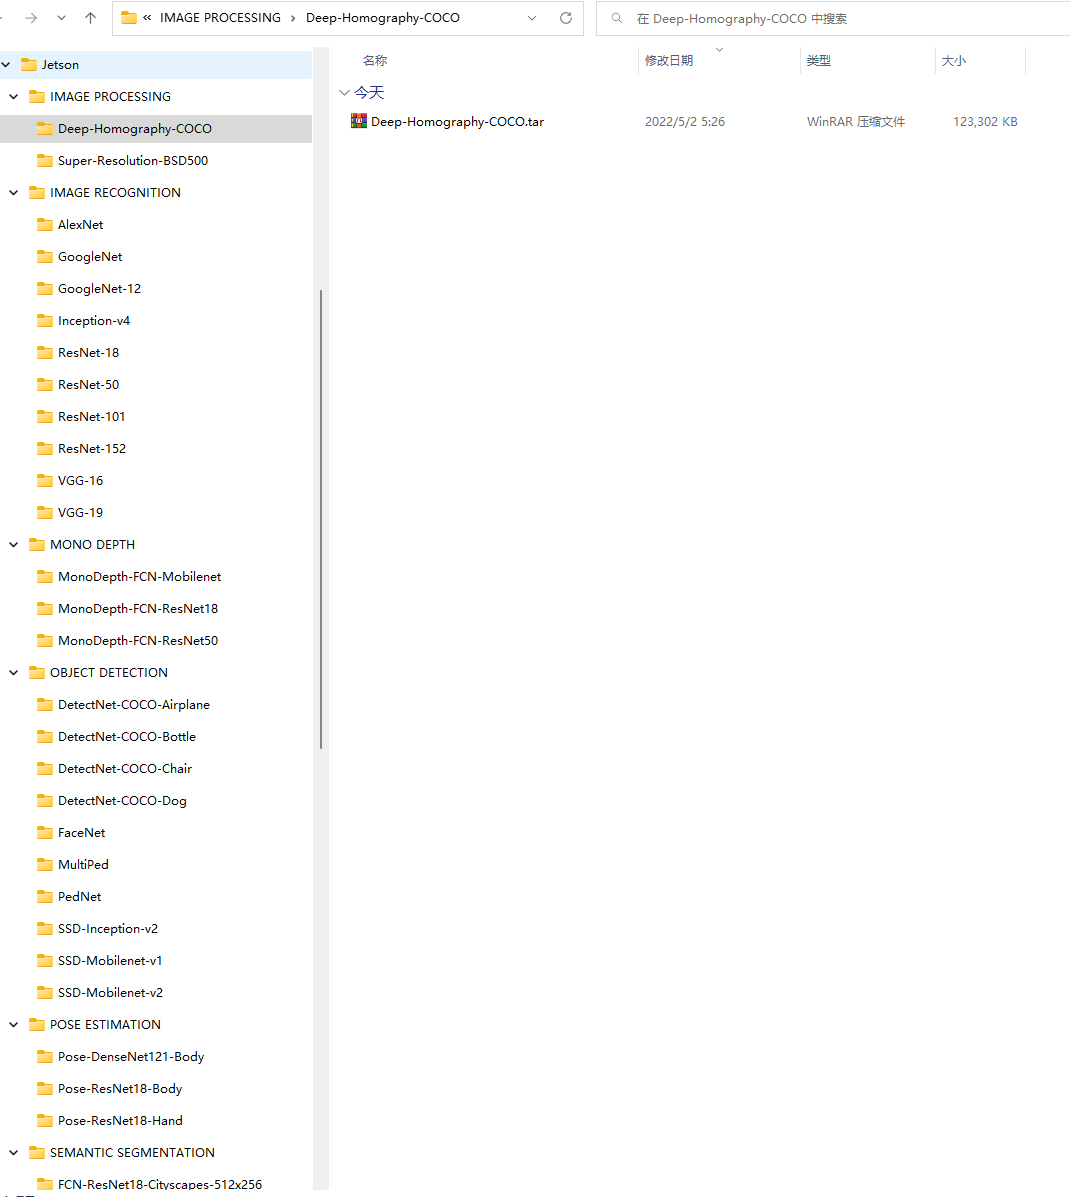Collapse the MONO DEPTH tree node
The image size is (1070, 1197).
[13, 545]
